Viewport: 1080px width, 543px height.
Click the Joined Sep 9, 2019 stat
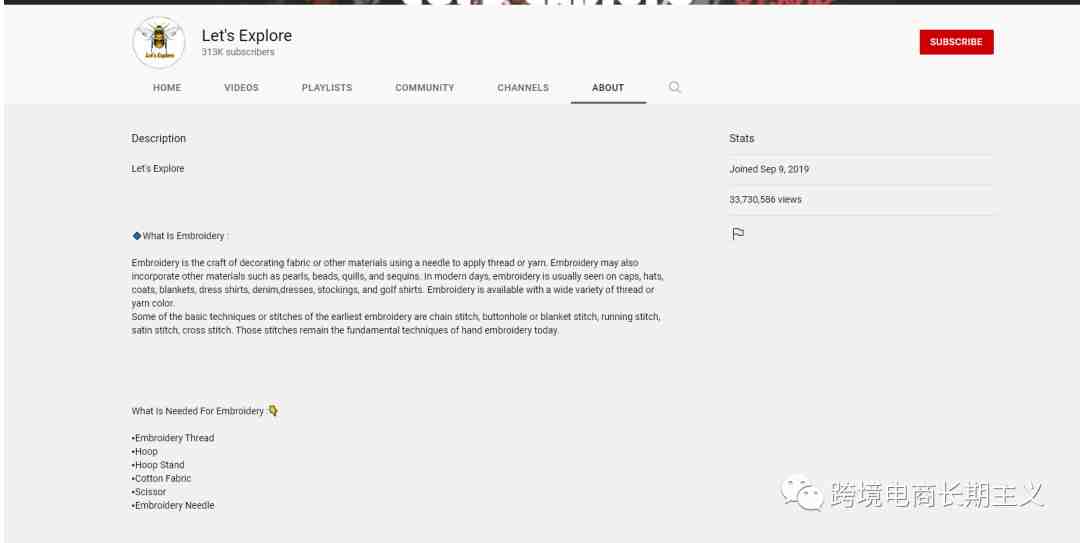tap(769, 169)
